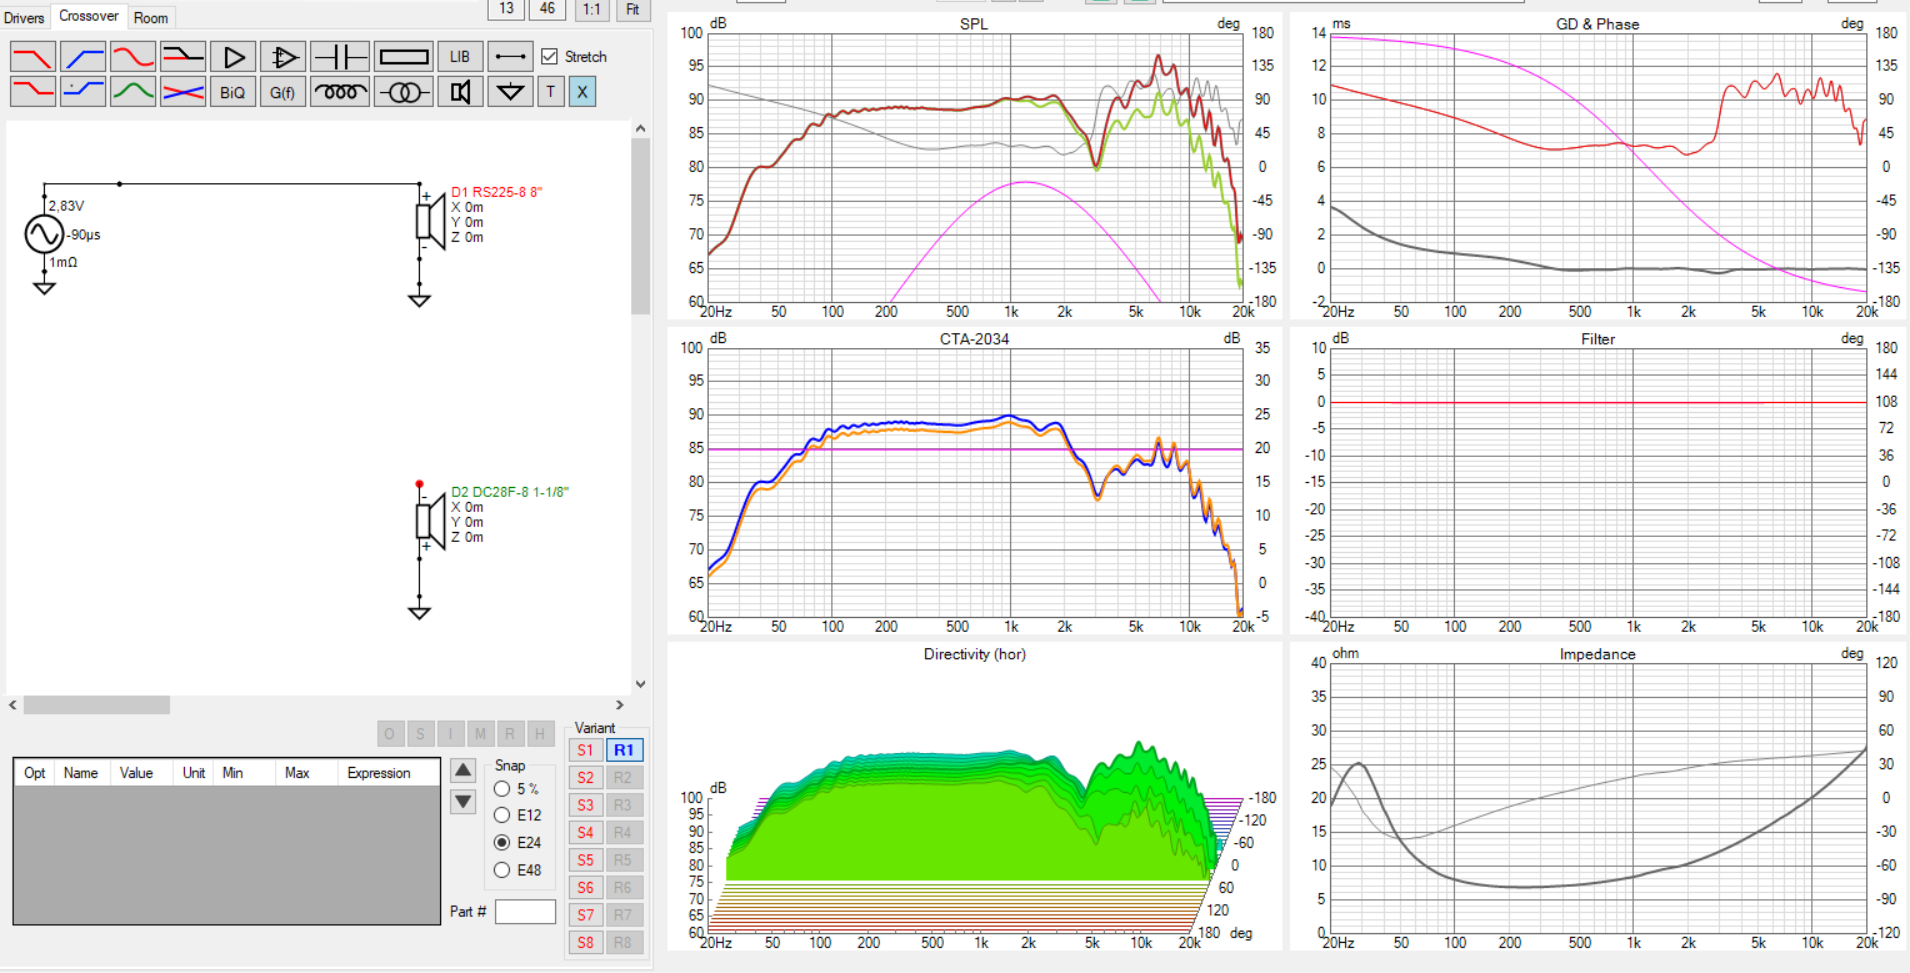1910x973 pixels.
Task: Select variant S2
Action: (585, 777)
